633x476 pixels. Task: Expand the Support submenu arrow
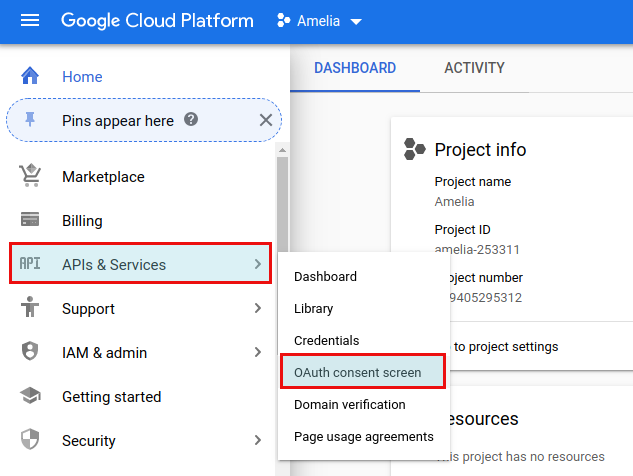(257, 309)
